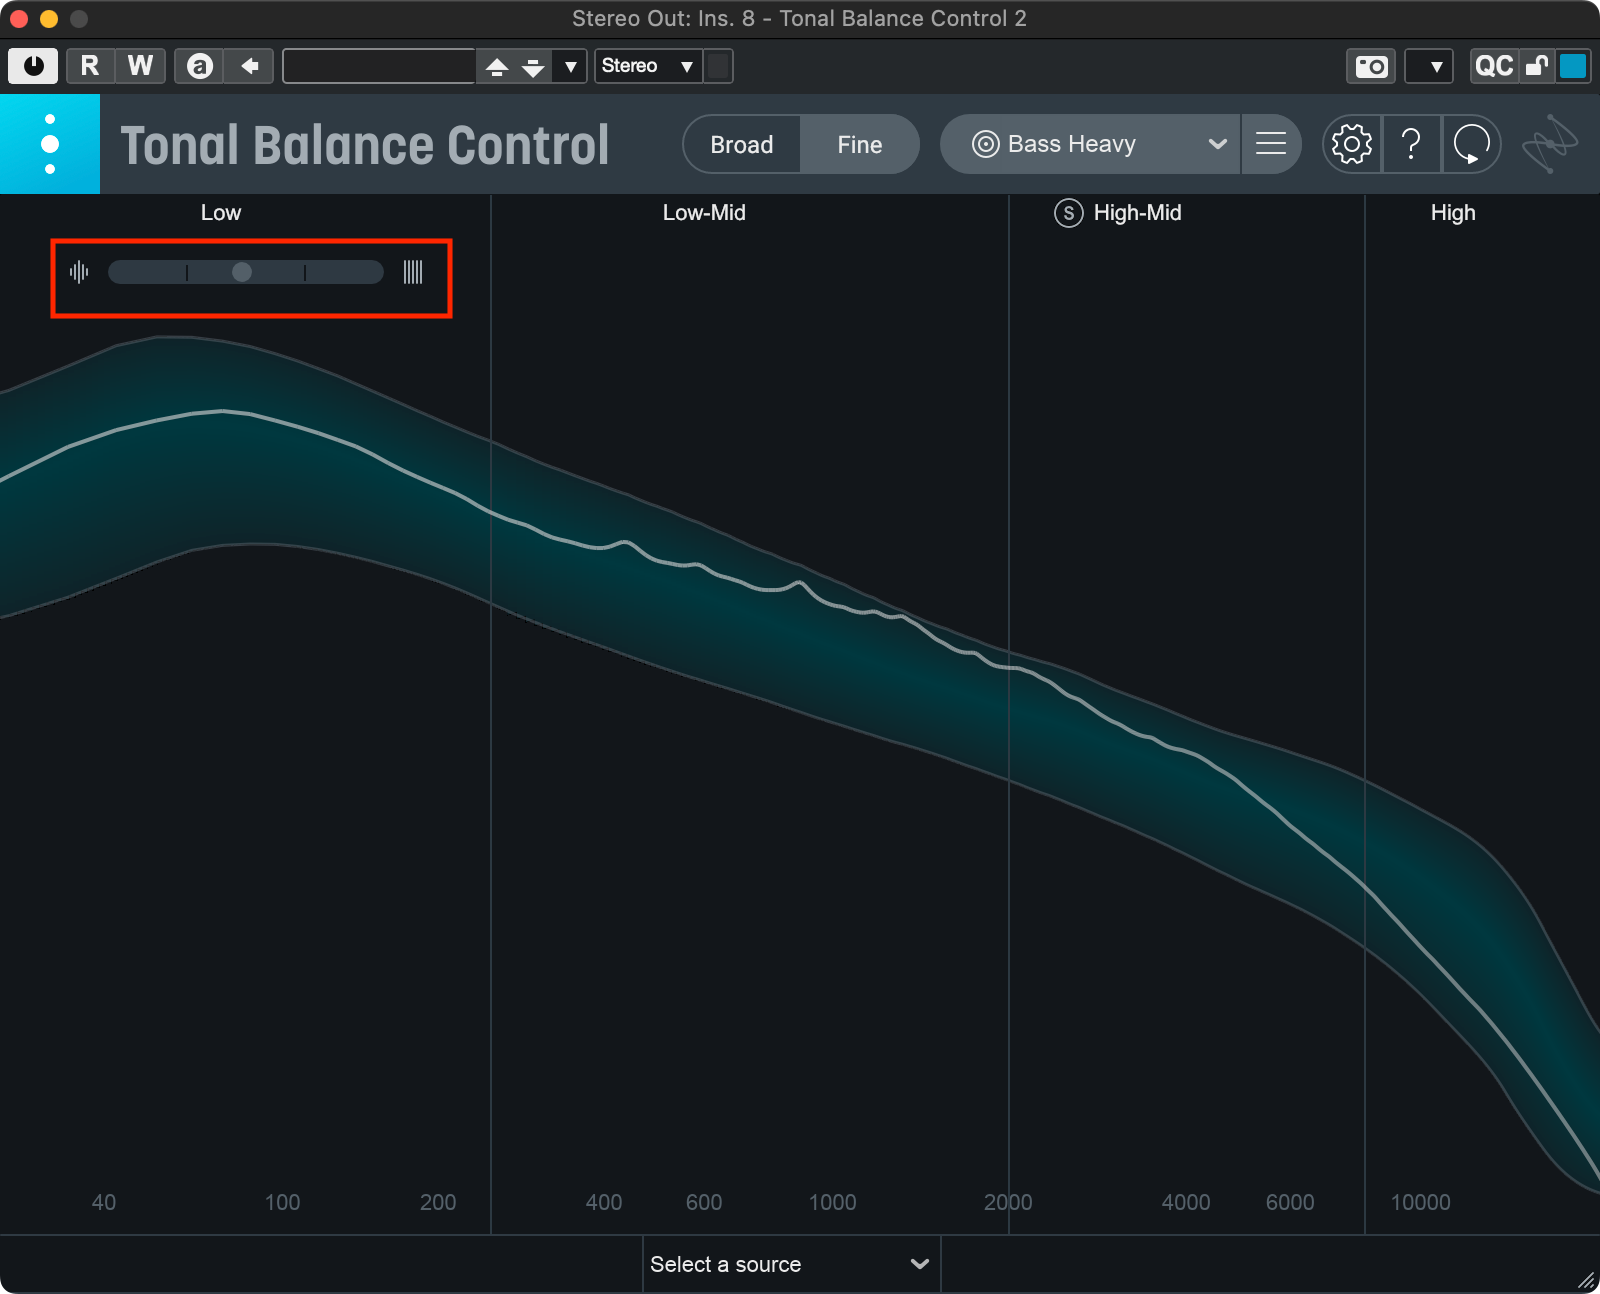The image size is (1600, 1294).
Task: Click the dynamic waveform icon left of crest slider
Action: 79,272
